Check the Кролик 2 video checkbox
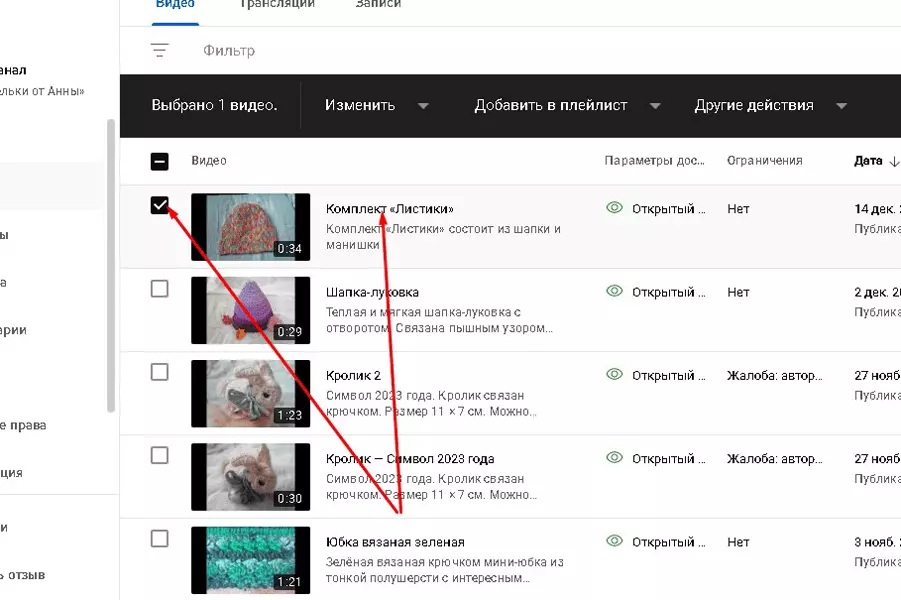The height and width of the screenshot is (600, 901). point(160,372)
